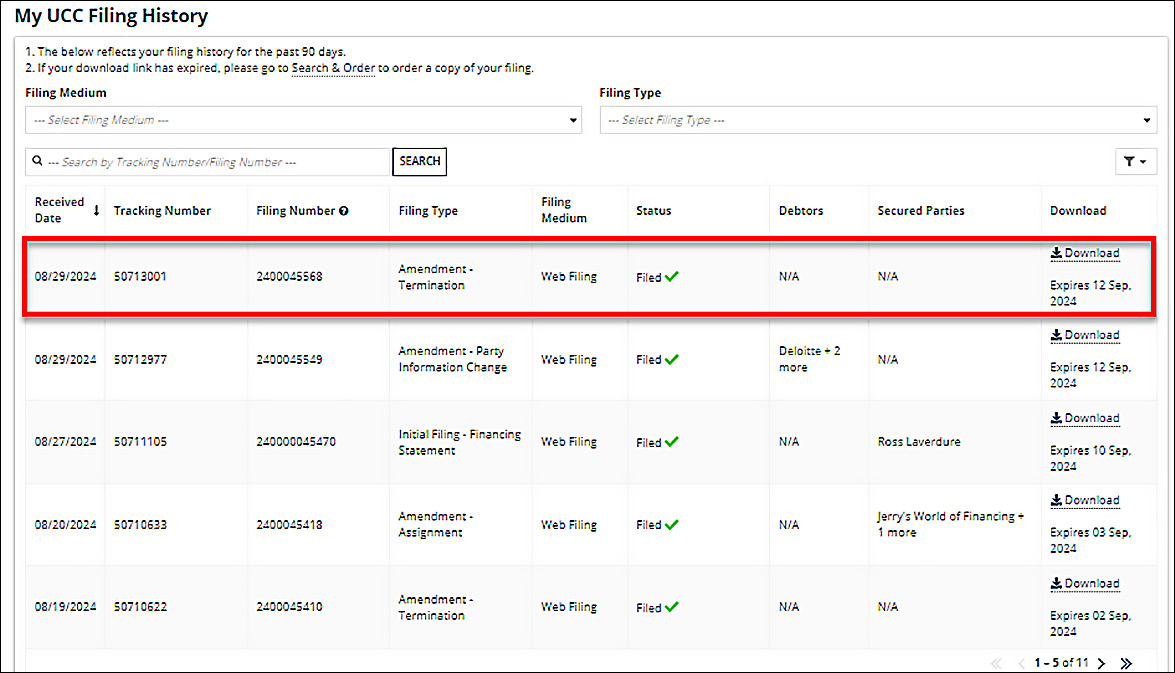Open the Search & Order link
This screenshot has width=1175, height=673.
[x=333, y=68]
